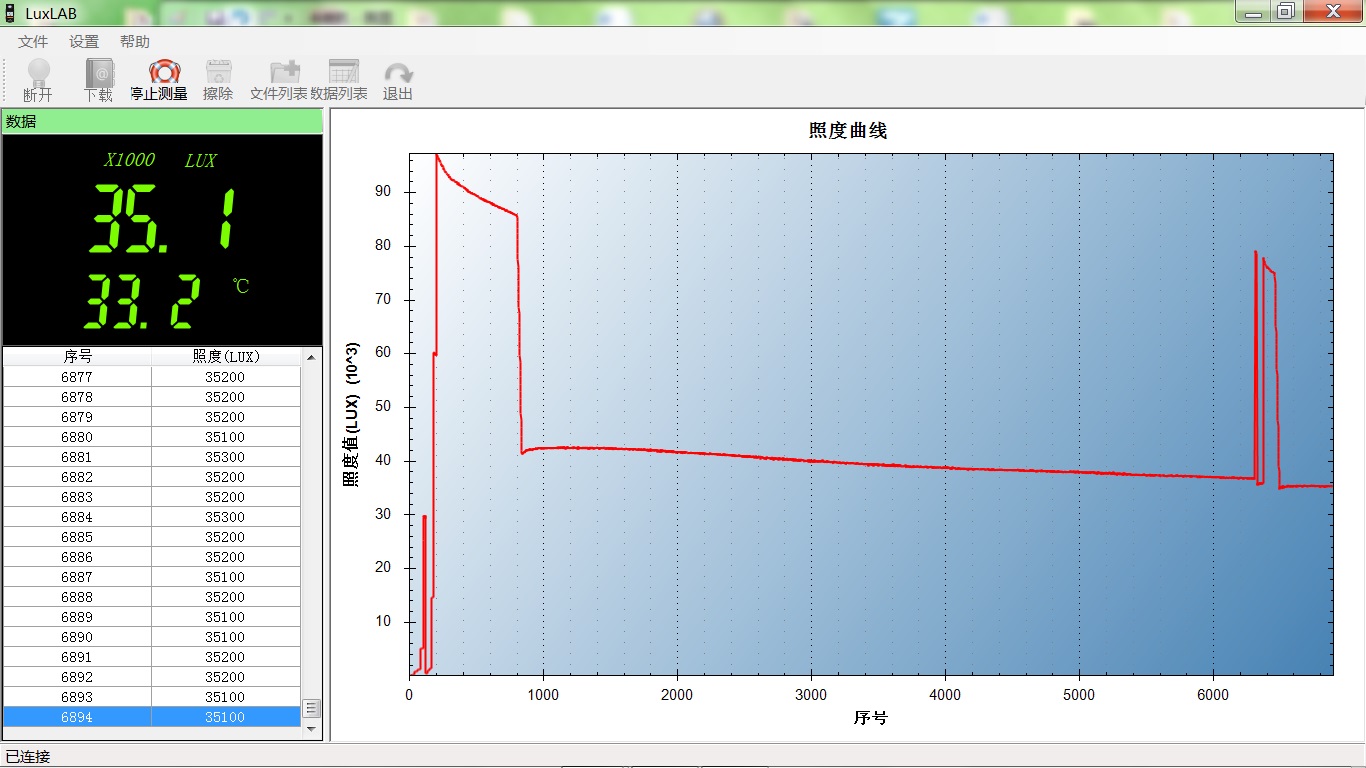Open the 帮助 menu
Viewport: 1366px width, 768px height.
(135, 42)
